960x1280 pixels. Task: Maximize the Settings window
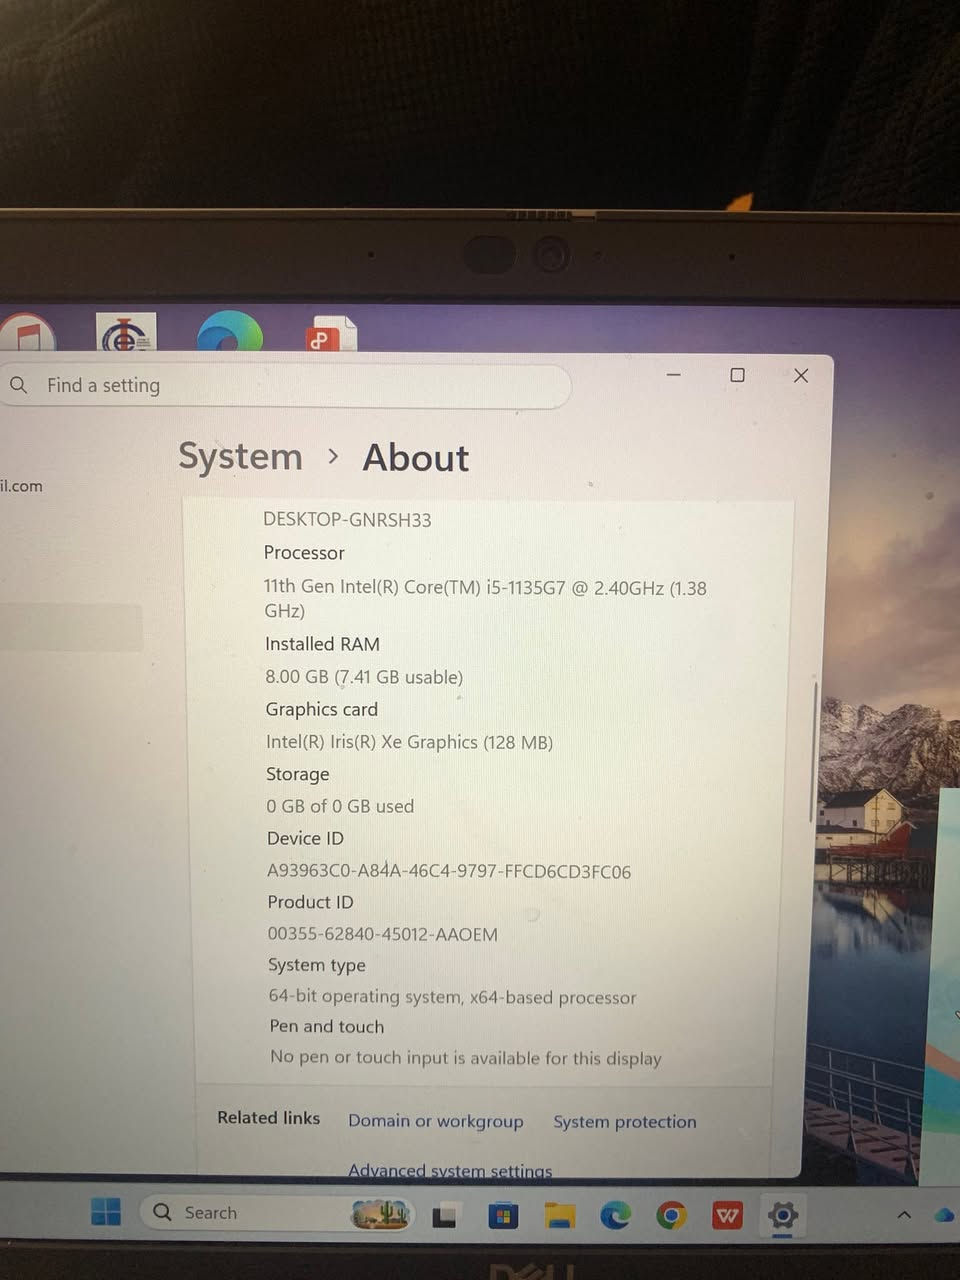(x=737, y=375)
